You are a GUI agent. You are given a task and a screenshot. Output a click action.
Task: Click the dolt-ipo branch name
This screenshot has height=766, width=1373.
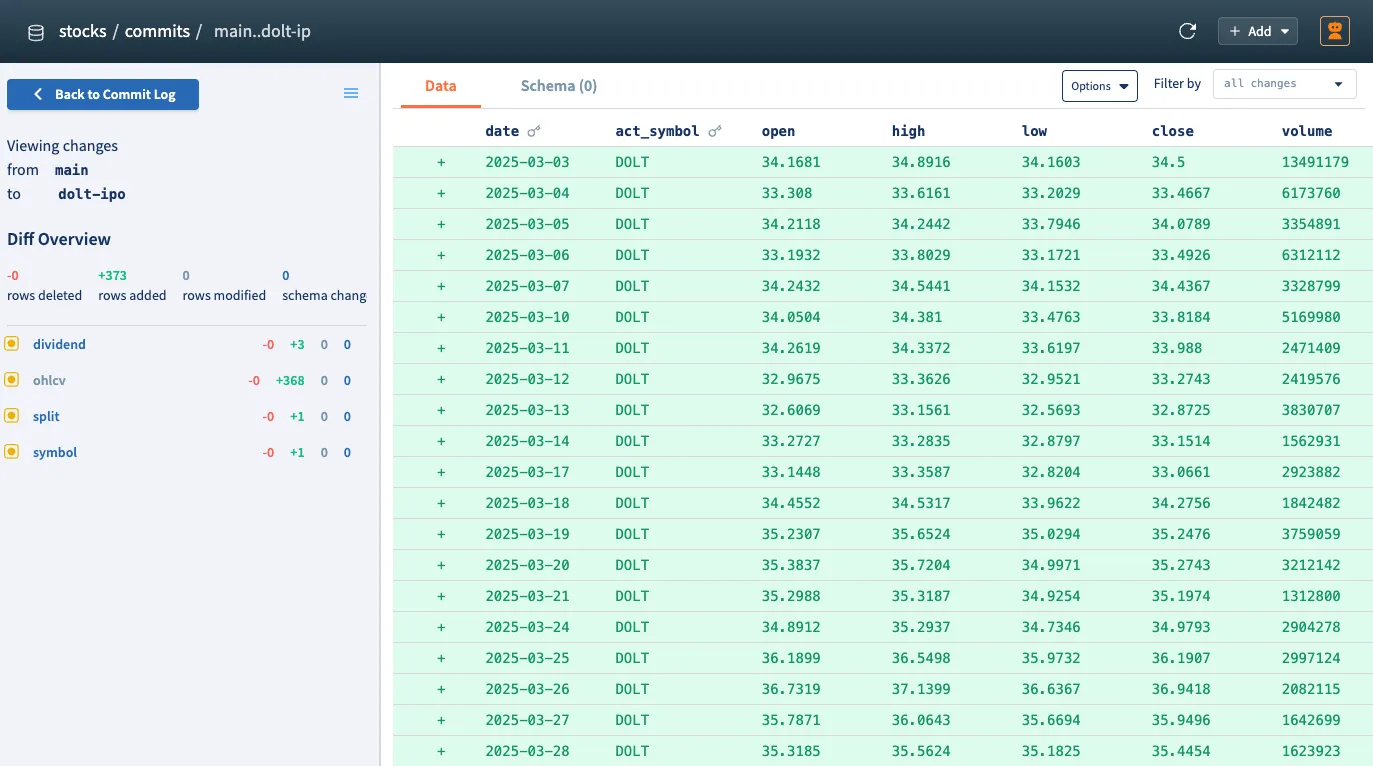click(92, 194)
